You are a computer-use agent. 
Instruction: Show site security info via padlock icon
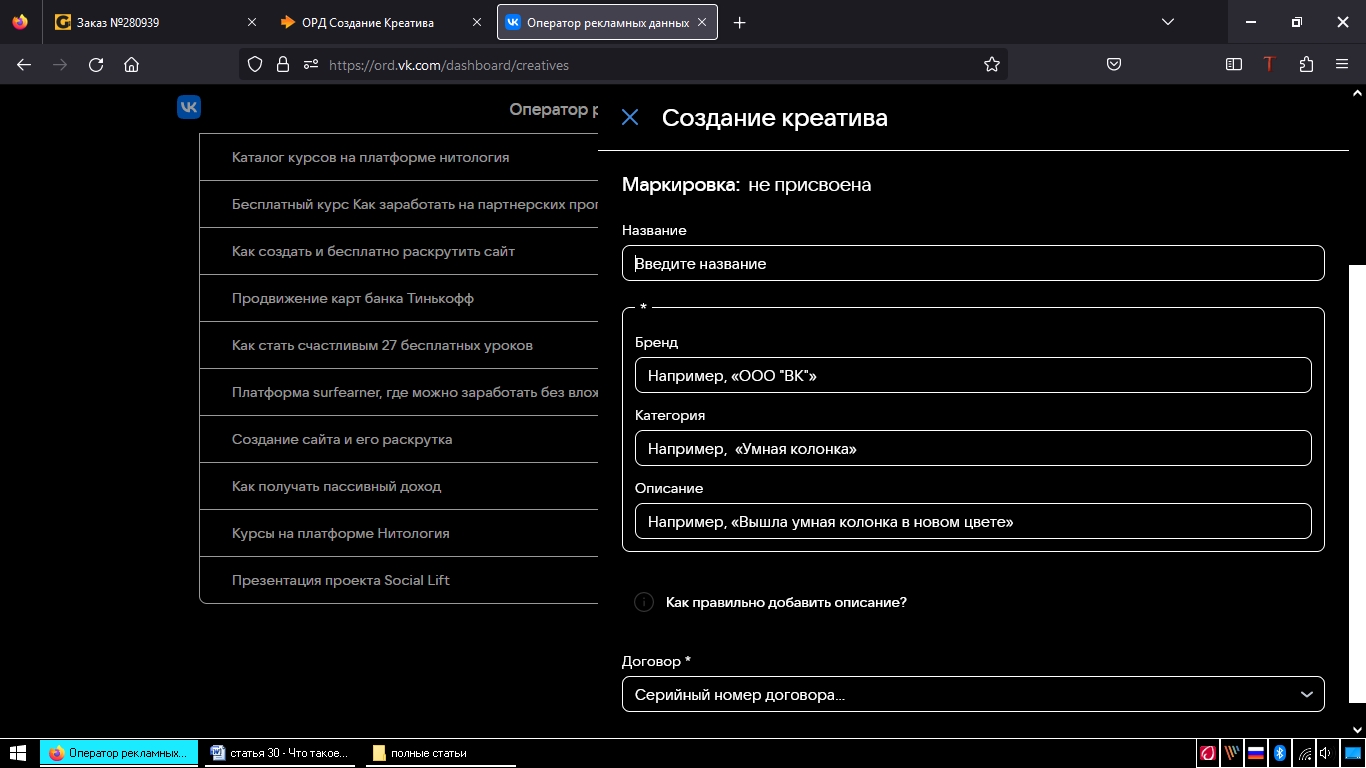pyautogui.click(x=283, y=65)
